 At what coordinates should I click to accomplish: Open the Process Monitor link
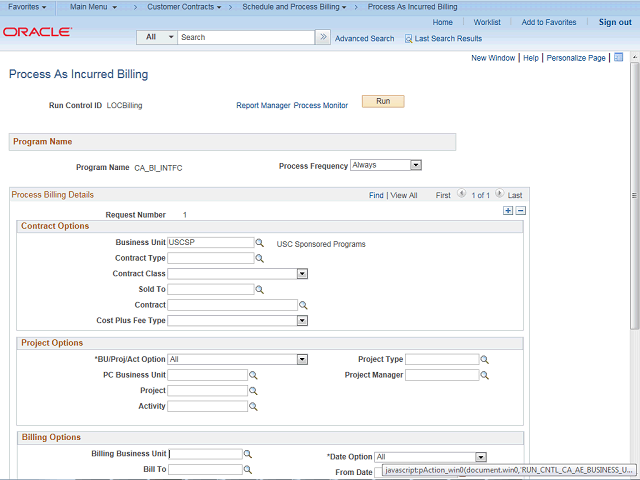click(321, 105)
